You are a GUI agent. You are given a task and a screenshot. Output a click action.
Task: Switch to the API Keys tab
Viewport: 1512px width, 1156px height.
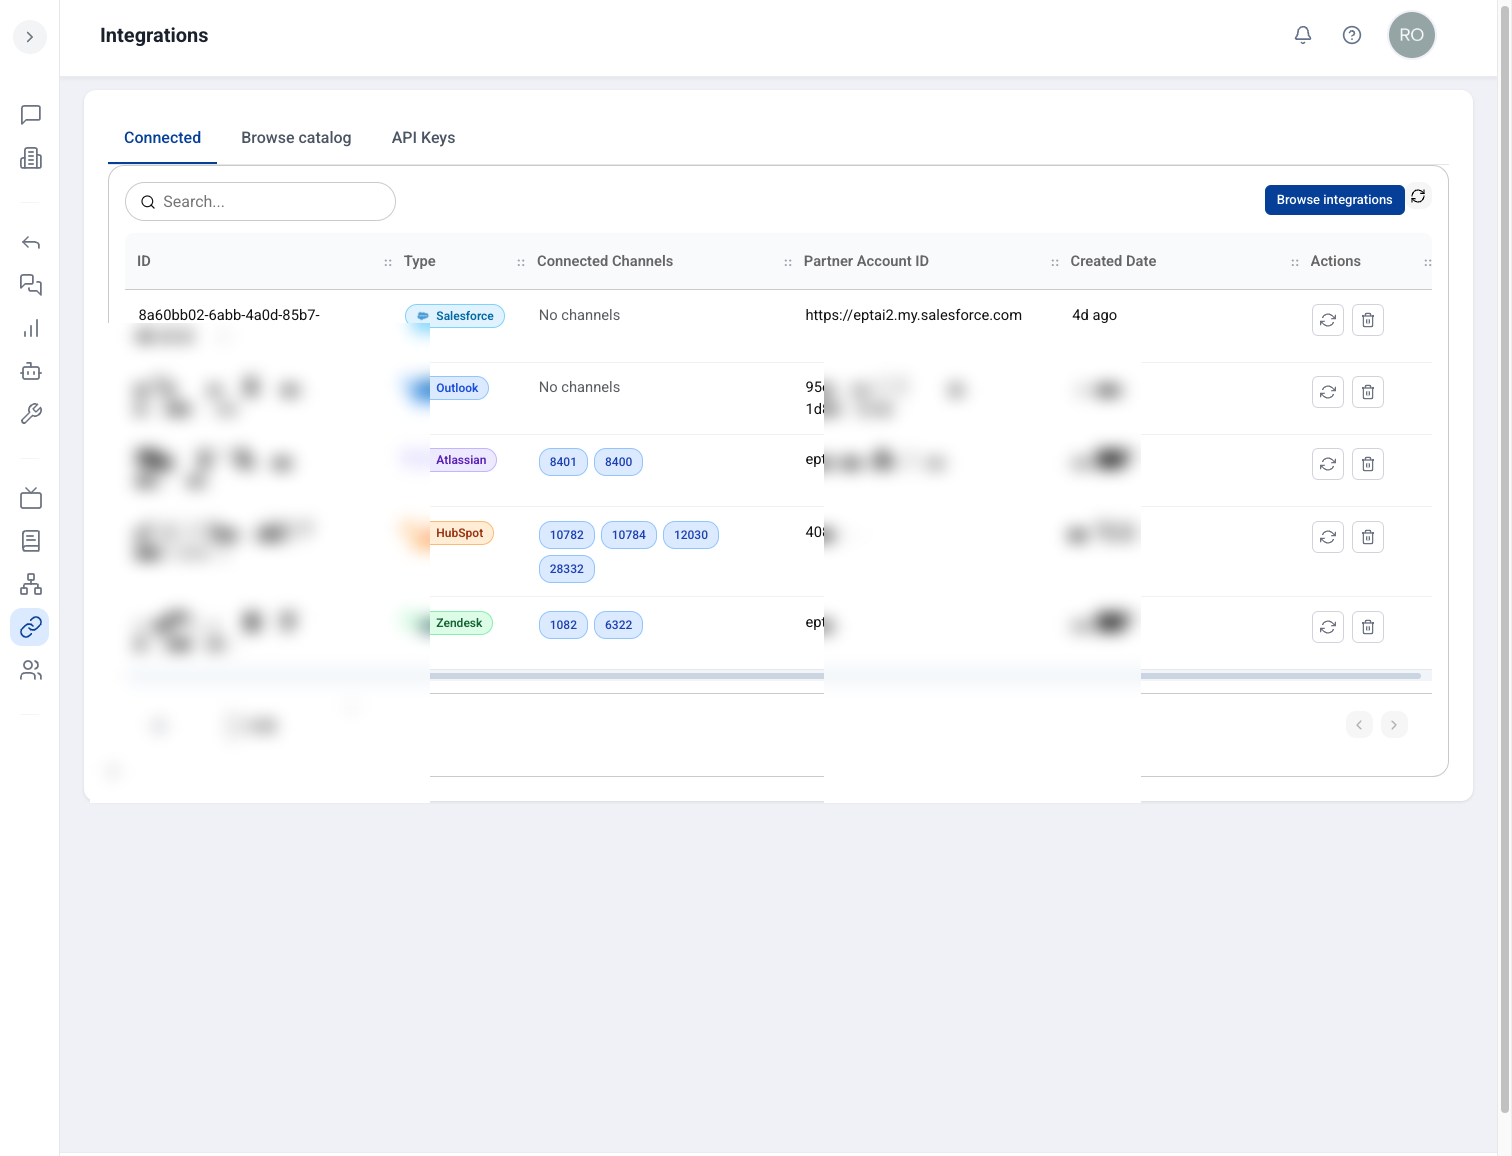(423, 138)
